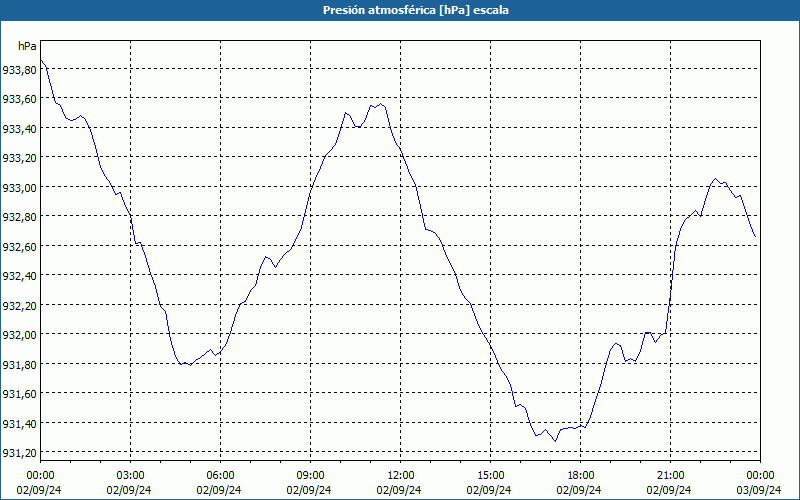Image resolution: width=800 pixels, height=500 pixels.
Task: Click the 03:00 time label
Action: pyautogui.click(x=130, y=476)
